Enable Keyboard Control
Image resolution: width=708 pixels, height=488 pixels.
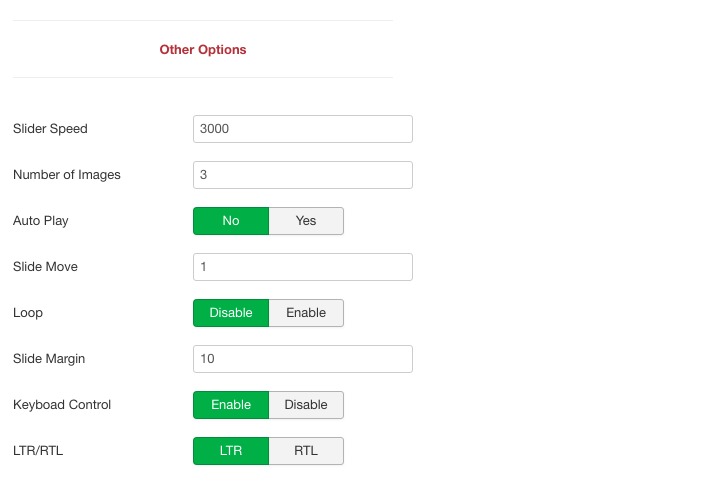231,405
